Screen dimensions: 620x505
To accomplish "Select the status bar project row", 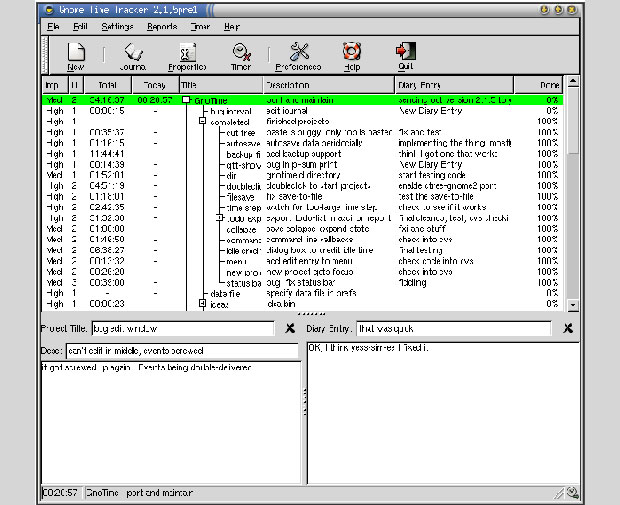I will click(302, 282).
